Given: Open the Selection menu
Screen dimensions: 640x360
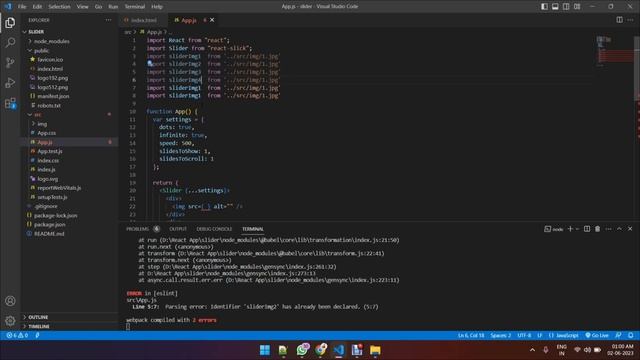Looking at the screenshot, I should click(59, 7).
